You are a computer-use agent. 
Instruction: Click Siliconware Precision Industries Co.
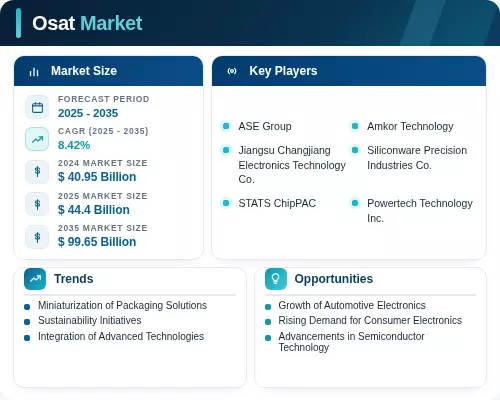pyautogui.click(x=417, y=158)
